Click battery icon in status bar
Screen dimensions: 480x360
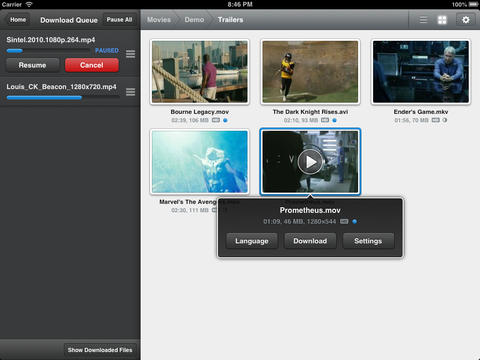coord(474,4)
